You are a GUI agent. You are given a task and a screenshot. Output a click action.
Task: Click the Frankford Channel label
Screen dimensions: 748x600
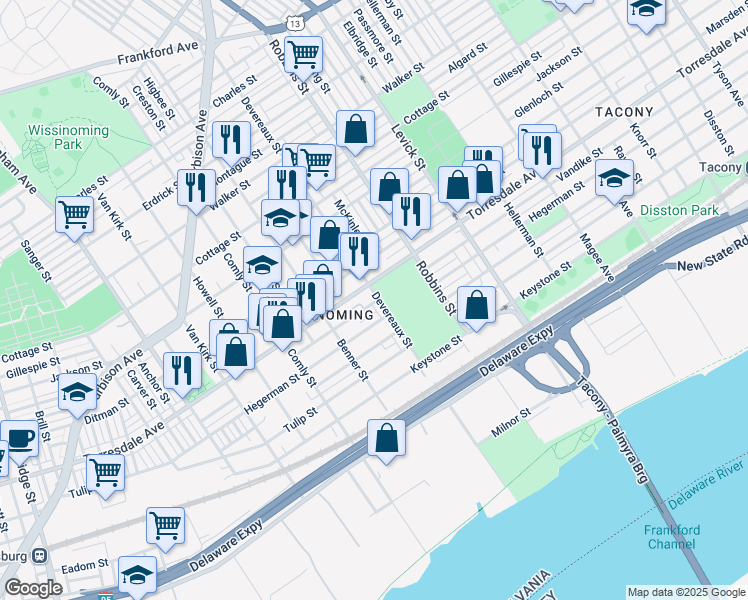pos(672,537)
